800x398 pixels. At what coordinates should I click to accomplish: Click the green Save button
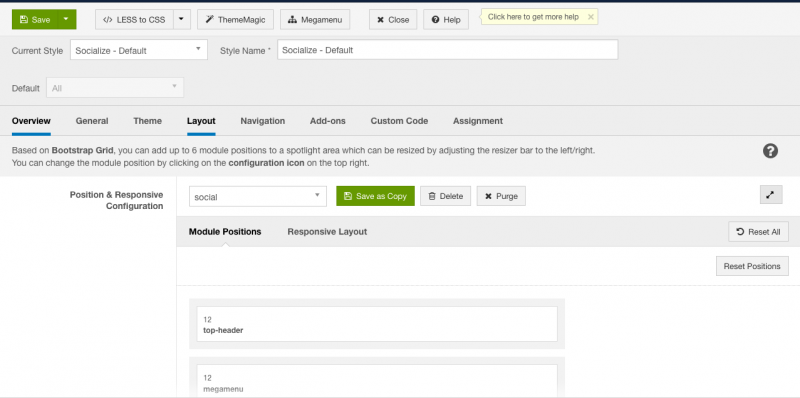tap(35, 19)
